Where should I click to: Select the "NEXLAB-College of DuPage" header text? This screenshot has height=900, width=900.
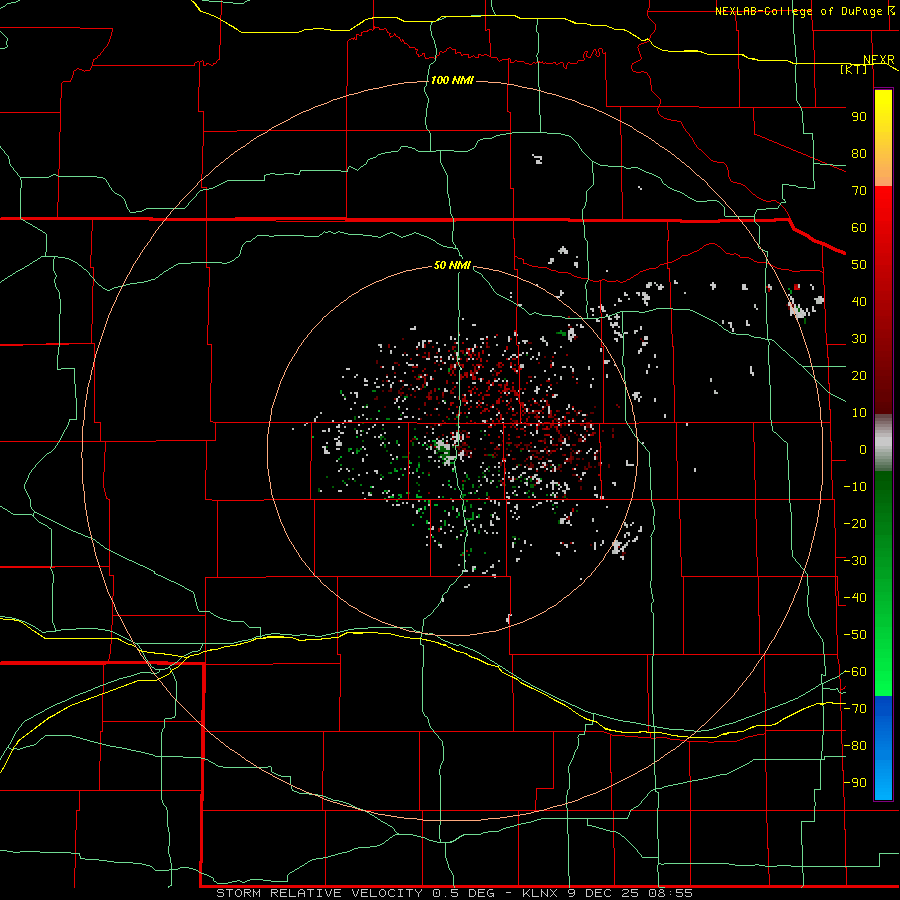coord(798,11)
